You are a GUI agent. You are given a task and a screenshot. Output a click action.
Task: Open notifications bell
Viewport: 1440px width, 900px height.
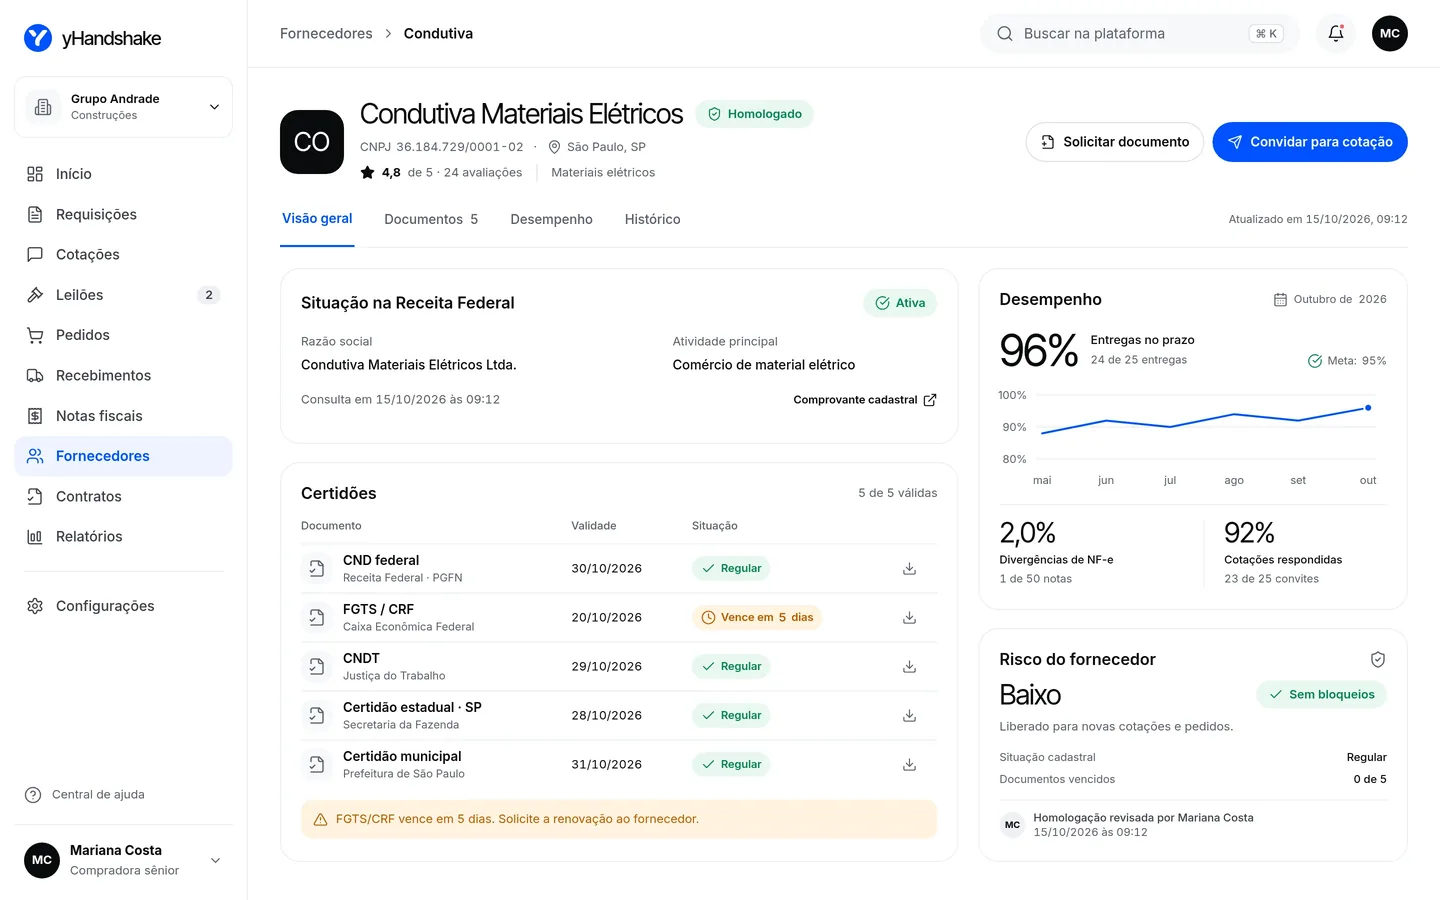pos(1336,33)
